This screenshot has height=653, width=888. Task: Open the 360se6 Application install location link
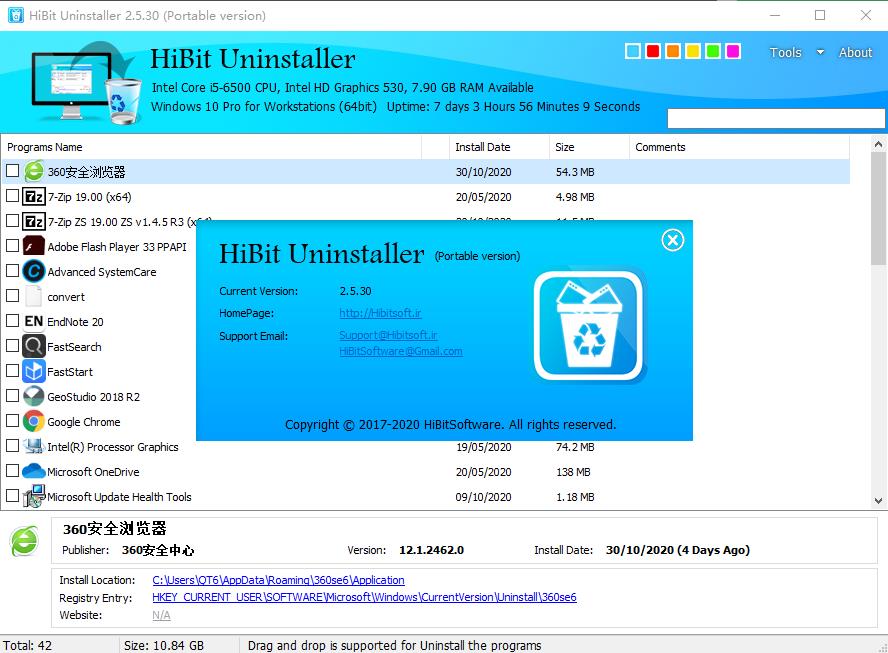pyautogui.click(x=278, y=580)
